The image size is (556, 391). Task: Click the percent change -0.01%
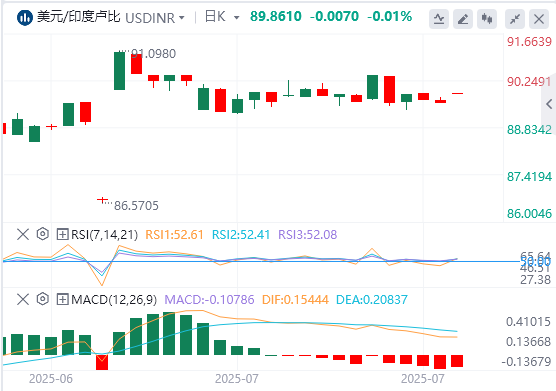[389, 16]
